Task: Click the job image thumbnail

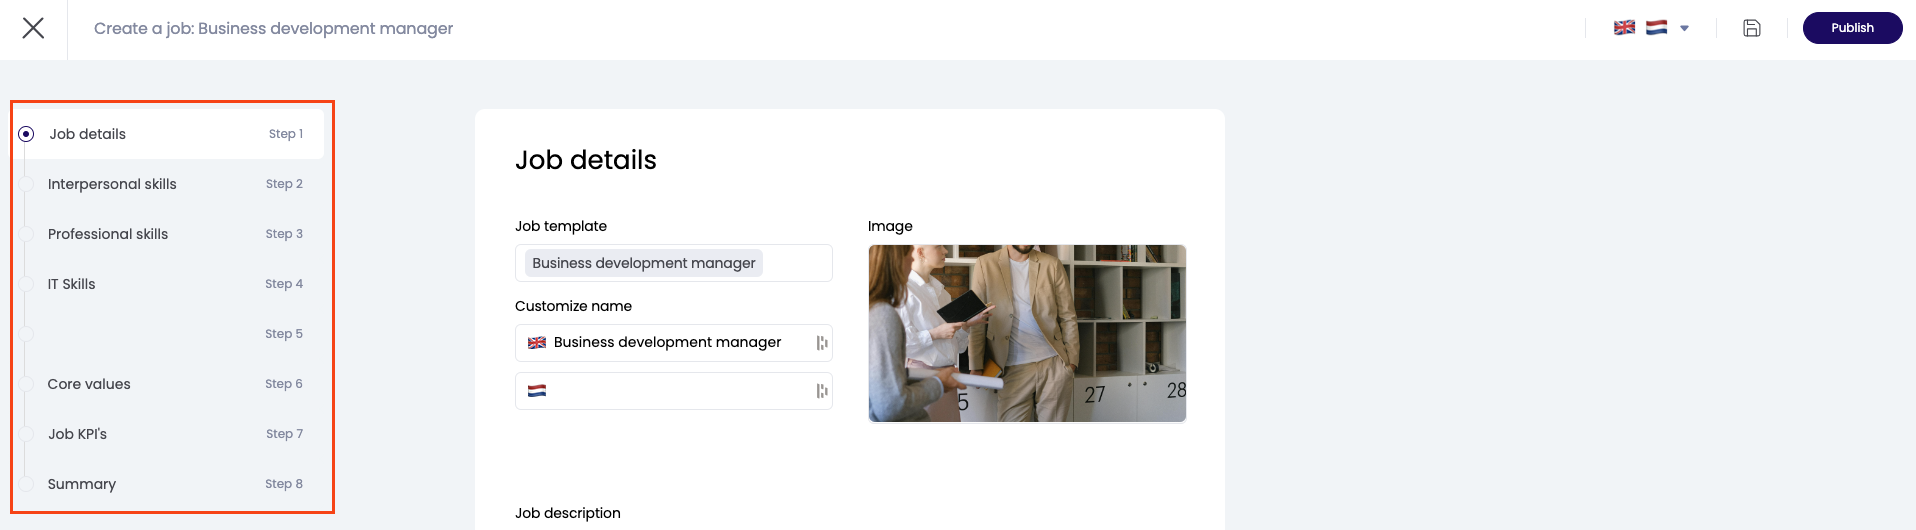Action: tap(1027, 333)
